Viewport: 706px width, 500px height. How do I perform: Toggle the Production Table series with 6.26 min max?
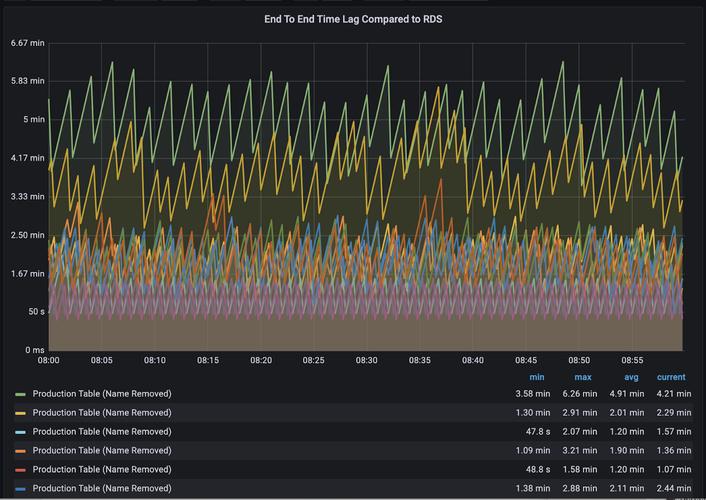102,394
